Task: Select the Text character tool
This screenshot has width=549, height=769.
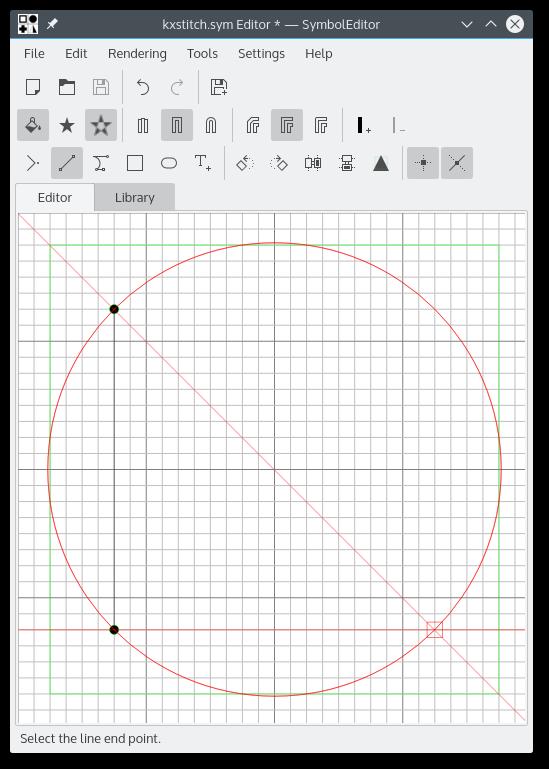Action: 203,163
